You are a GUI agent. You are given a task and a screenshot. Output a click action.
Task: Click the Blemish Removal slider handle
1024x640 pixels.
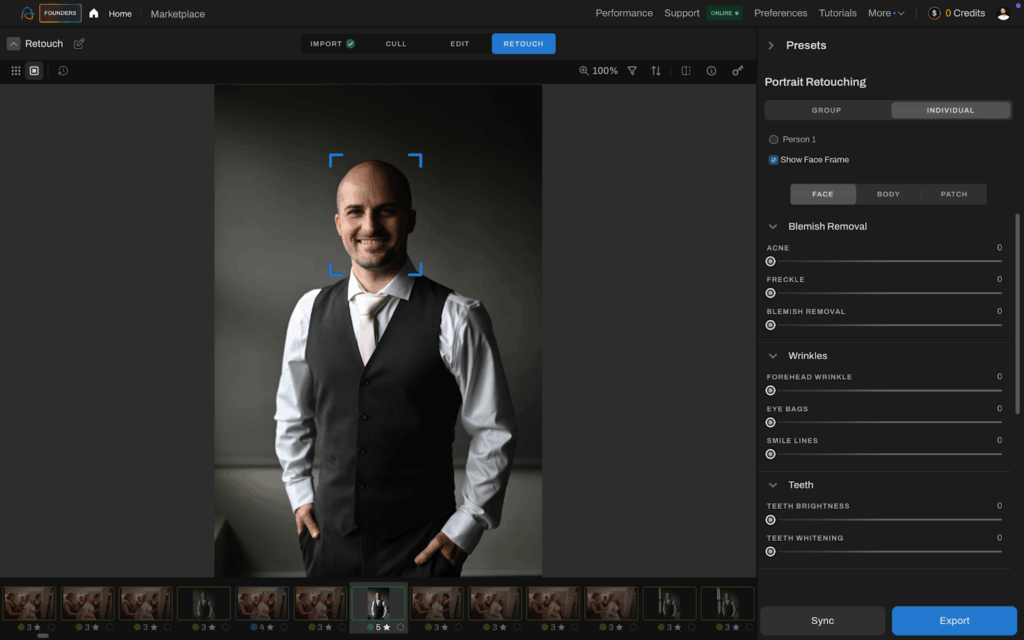coord(771,325)
